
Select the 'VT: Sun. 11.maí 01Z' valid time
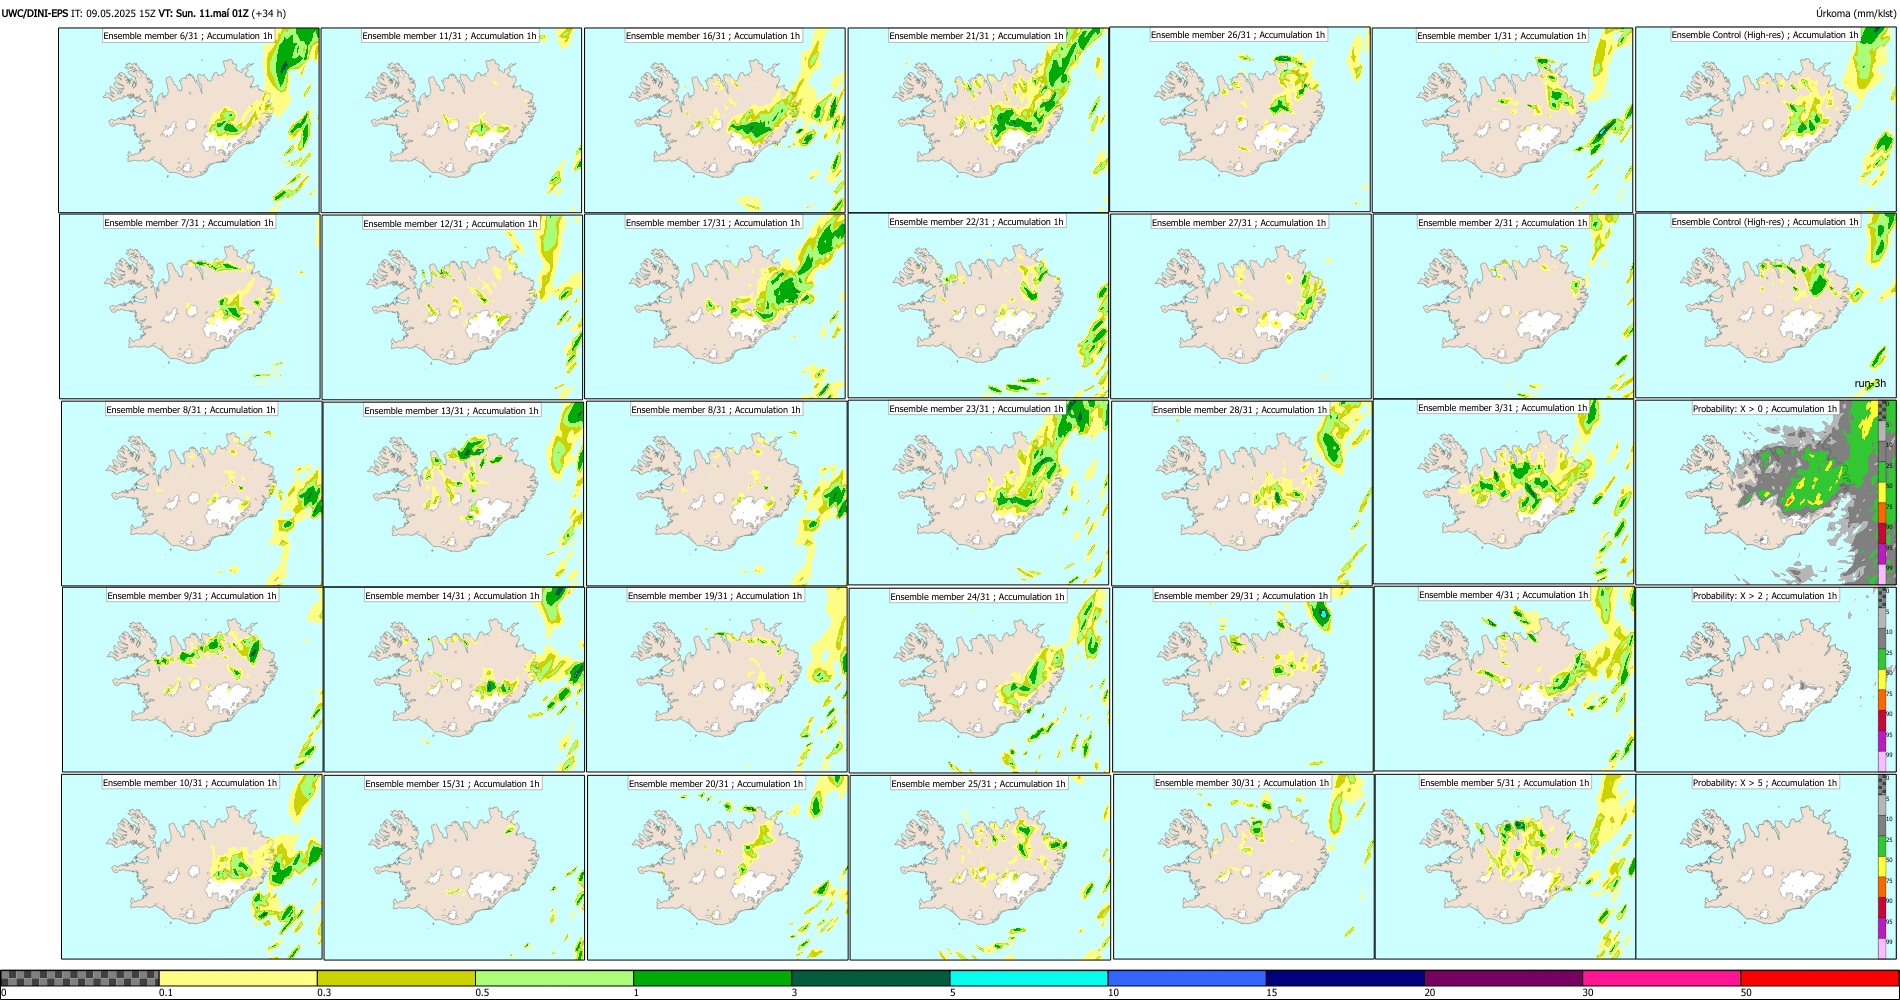[204, 13]
